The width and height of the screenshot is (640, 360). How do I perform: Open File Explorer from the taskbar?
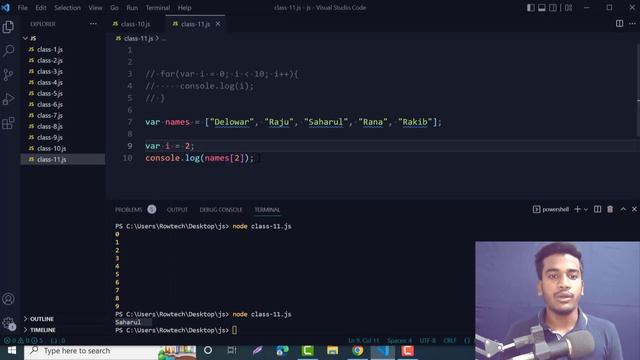[x=332, y=351]
